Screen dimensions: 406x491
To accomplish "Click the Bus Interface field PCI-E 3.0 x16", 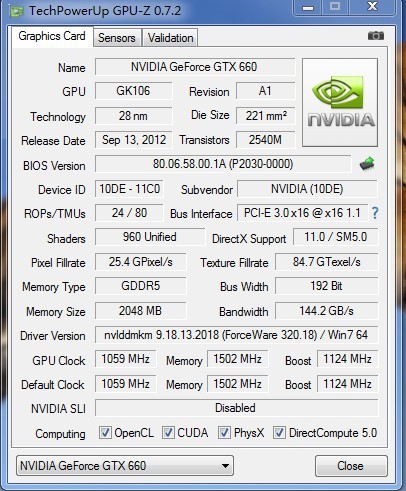I will coord(302,213).
